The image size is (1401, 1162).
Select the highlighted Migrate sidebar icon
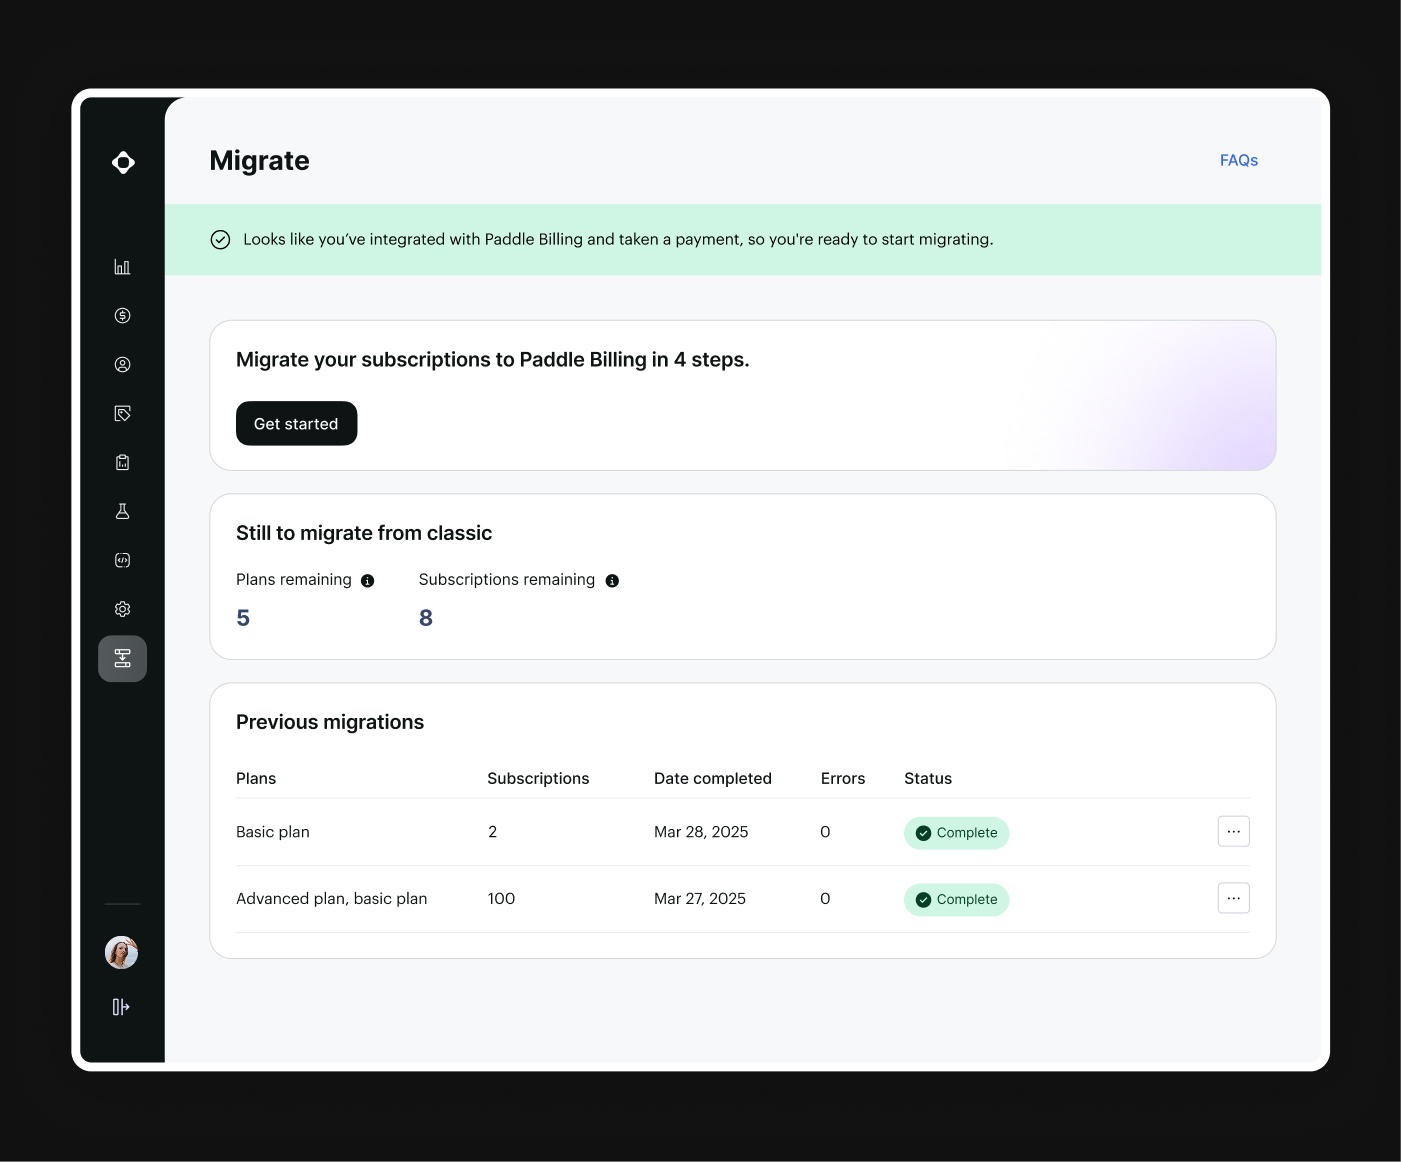(122, 659)
